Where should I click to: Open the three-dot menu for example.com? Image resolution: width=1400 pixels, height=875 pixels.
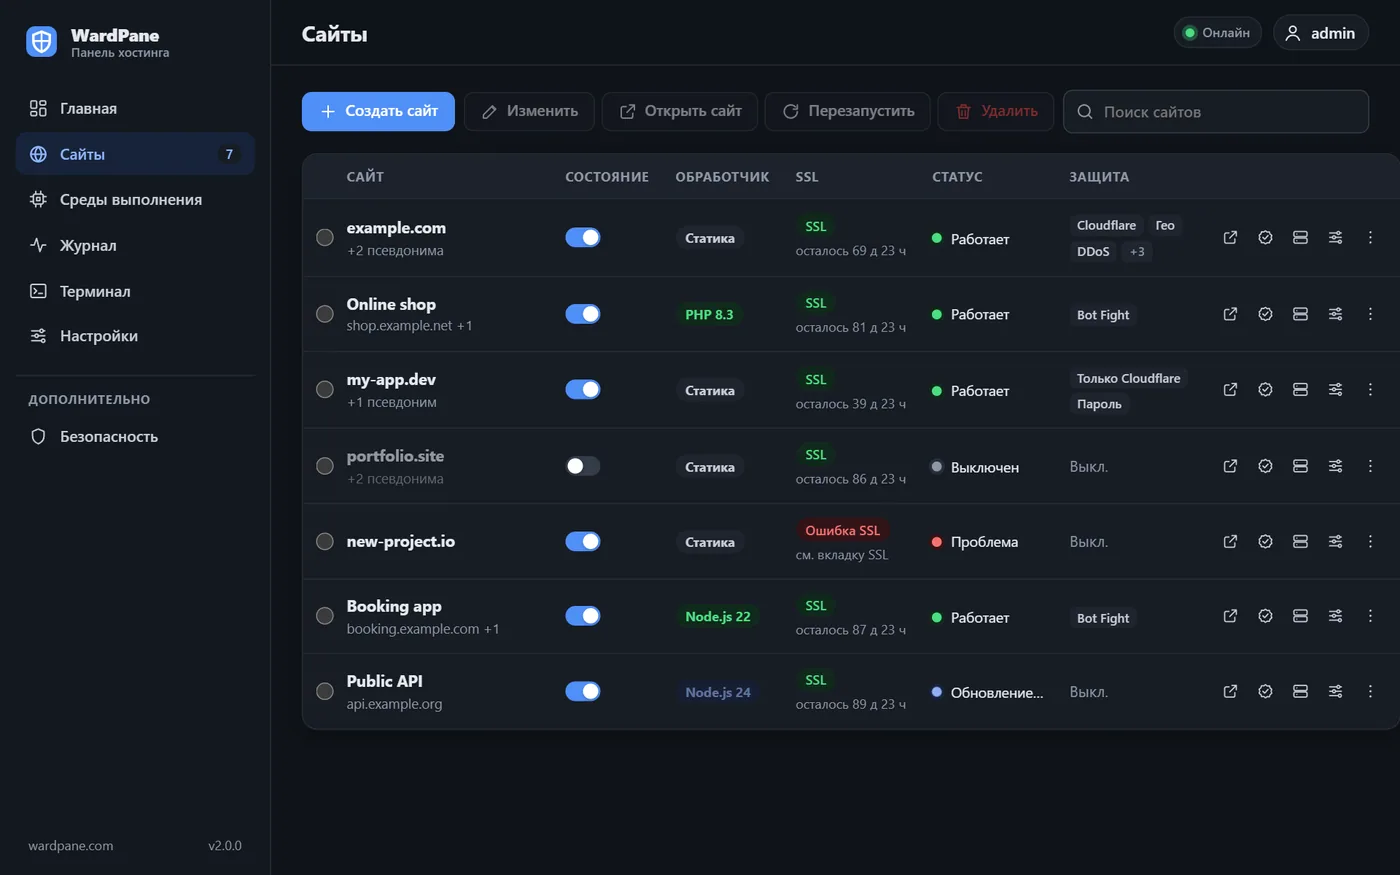click(x=1370, y=238)
